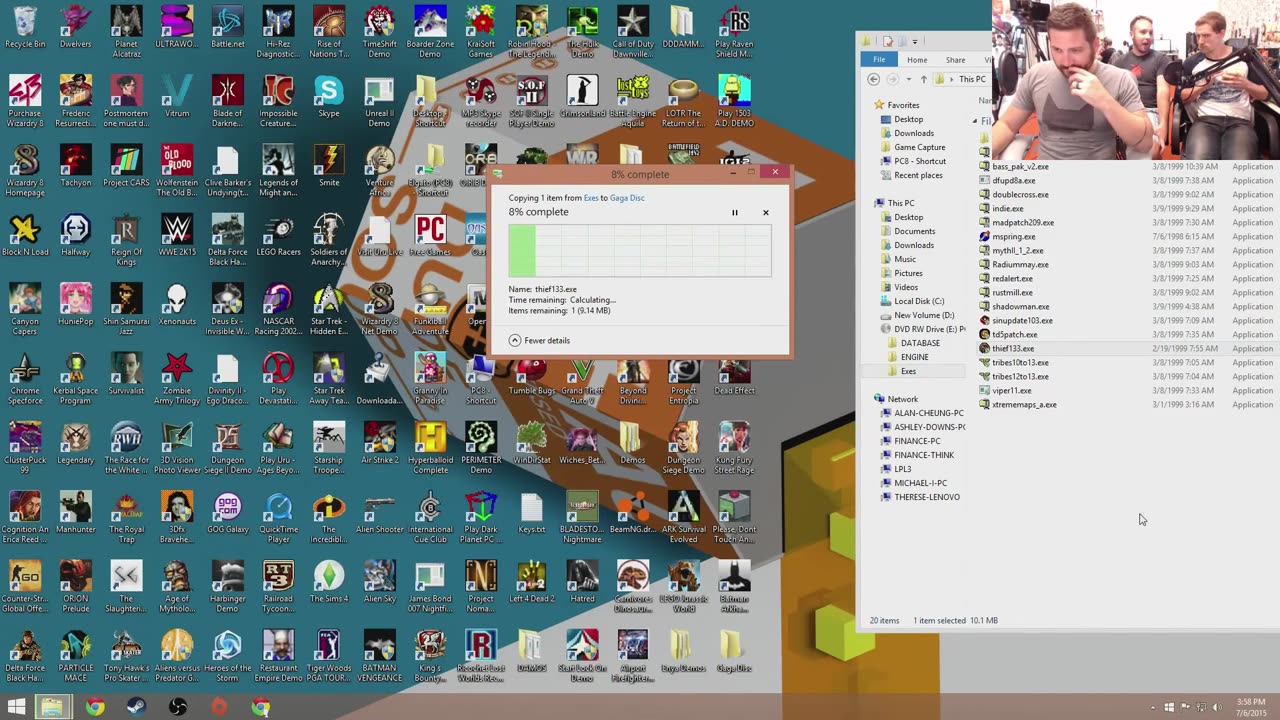
Task: Select The Sims 4 desktop icon
Action: [x=329, y=581]
